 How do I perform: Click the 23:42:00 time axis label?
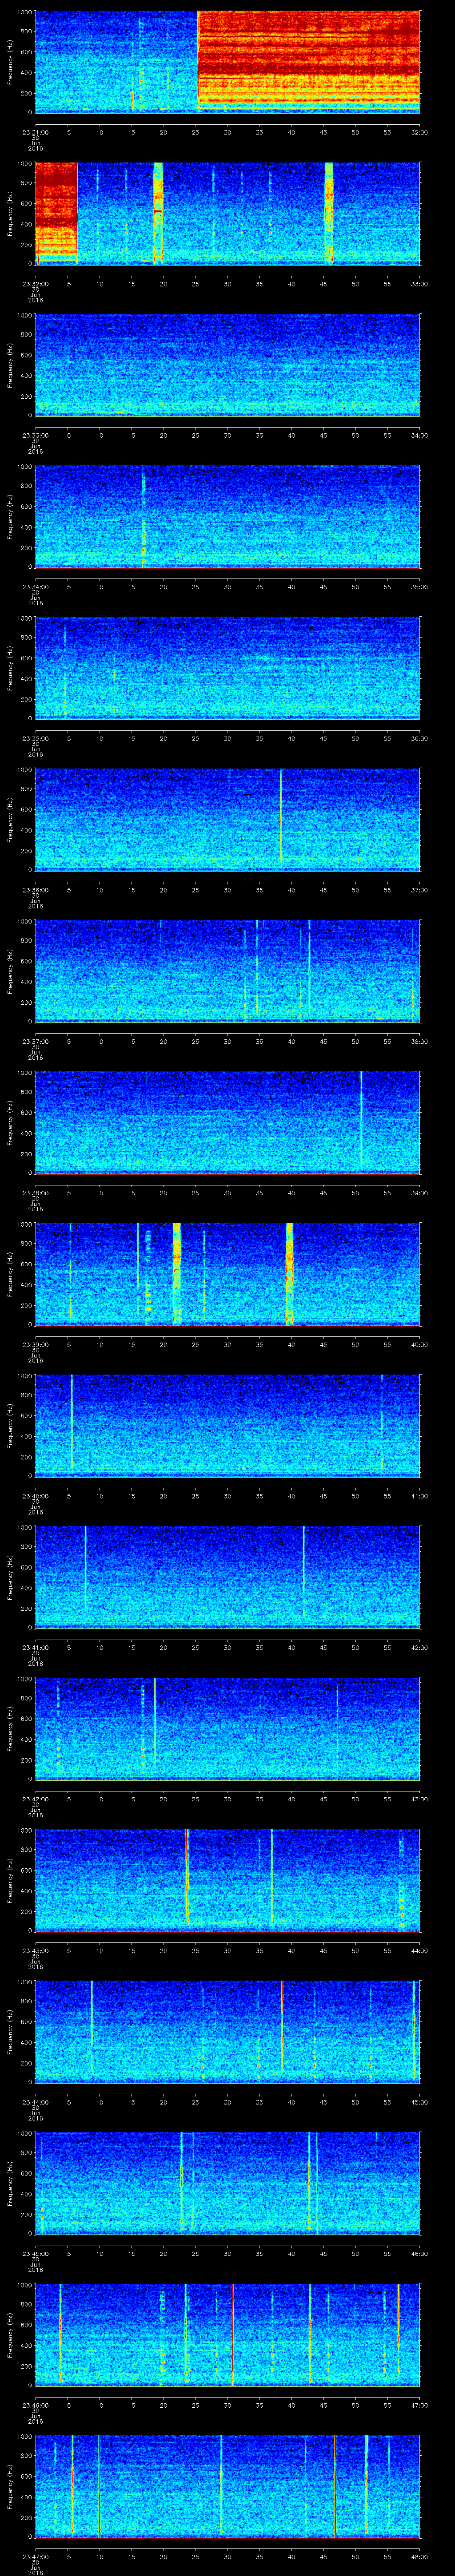point(35,1798)
